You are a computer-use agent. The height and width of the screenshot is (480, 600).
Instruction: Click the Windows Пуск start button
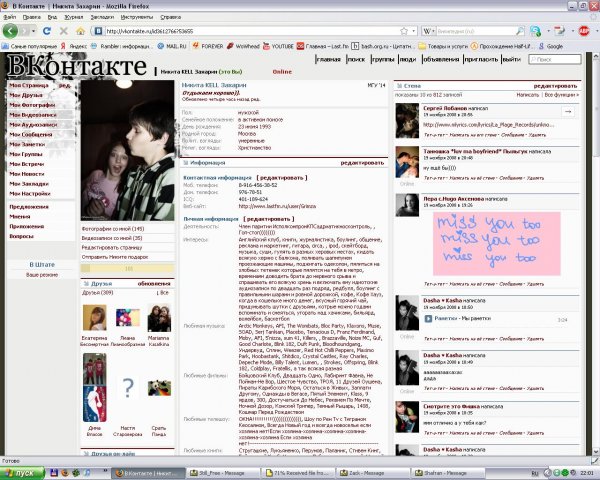click(x=20, y=471)
